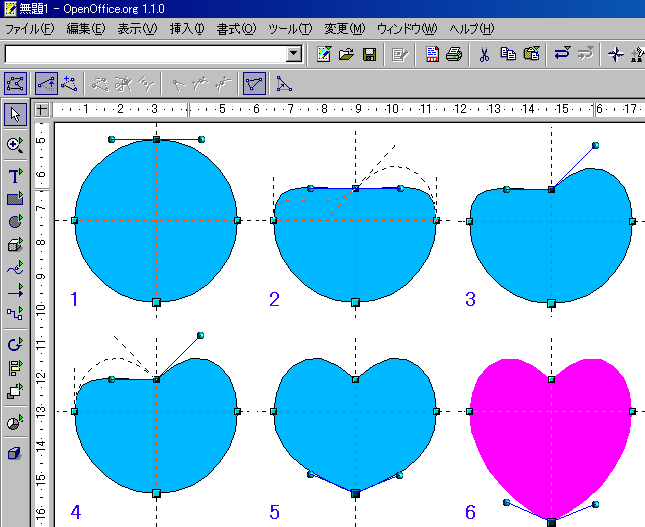Export directly as PDF
Viewport: 645px width, 527px height.
[x=432, y=54]
